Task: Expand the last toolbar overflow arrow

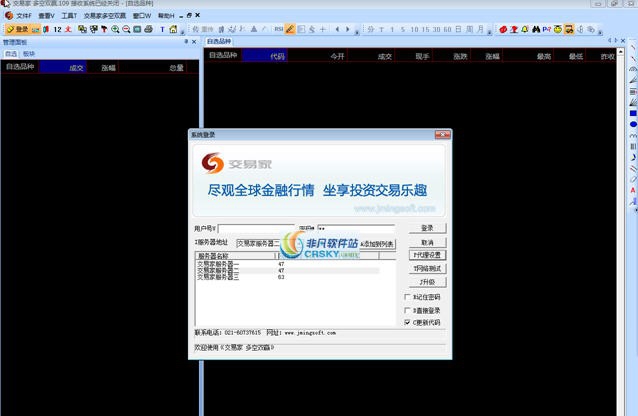Action: click(601, 31)
